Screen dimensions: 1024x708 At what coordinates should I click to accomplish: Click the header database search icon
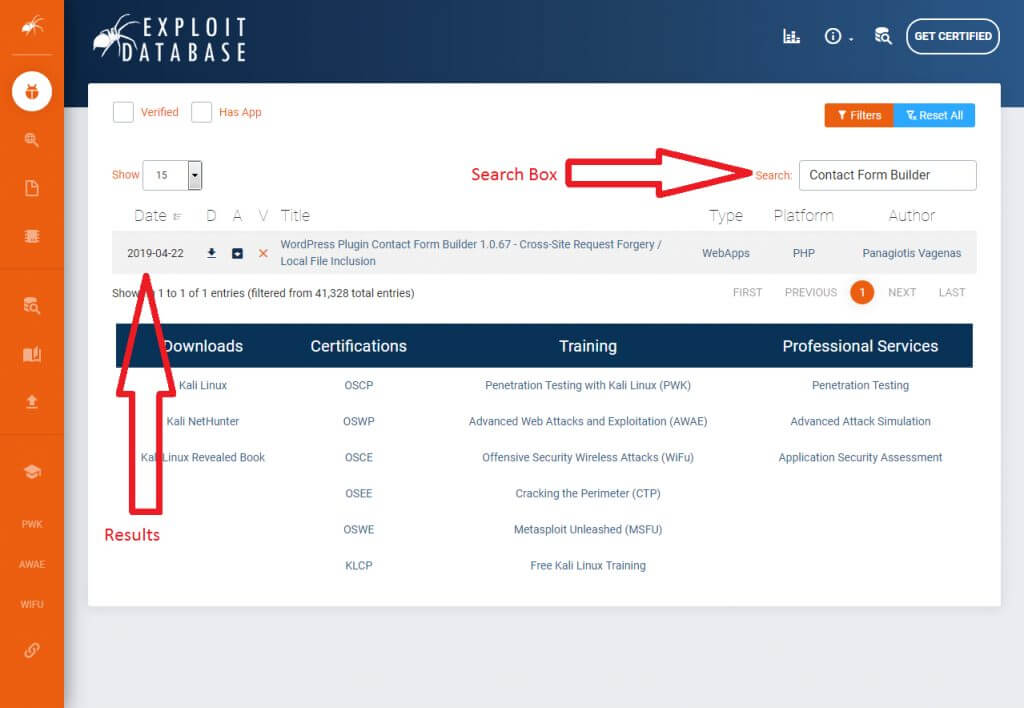[x=883, y=36]
